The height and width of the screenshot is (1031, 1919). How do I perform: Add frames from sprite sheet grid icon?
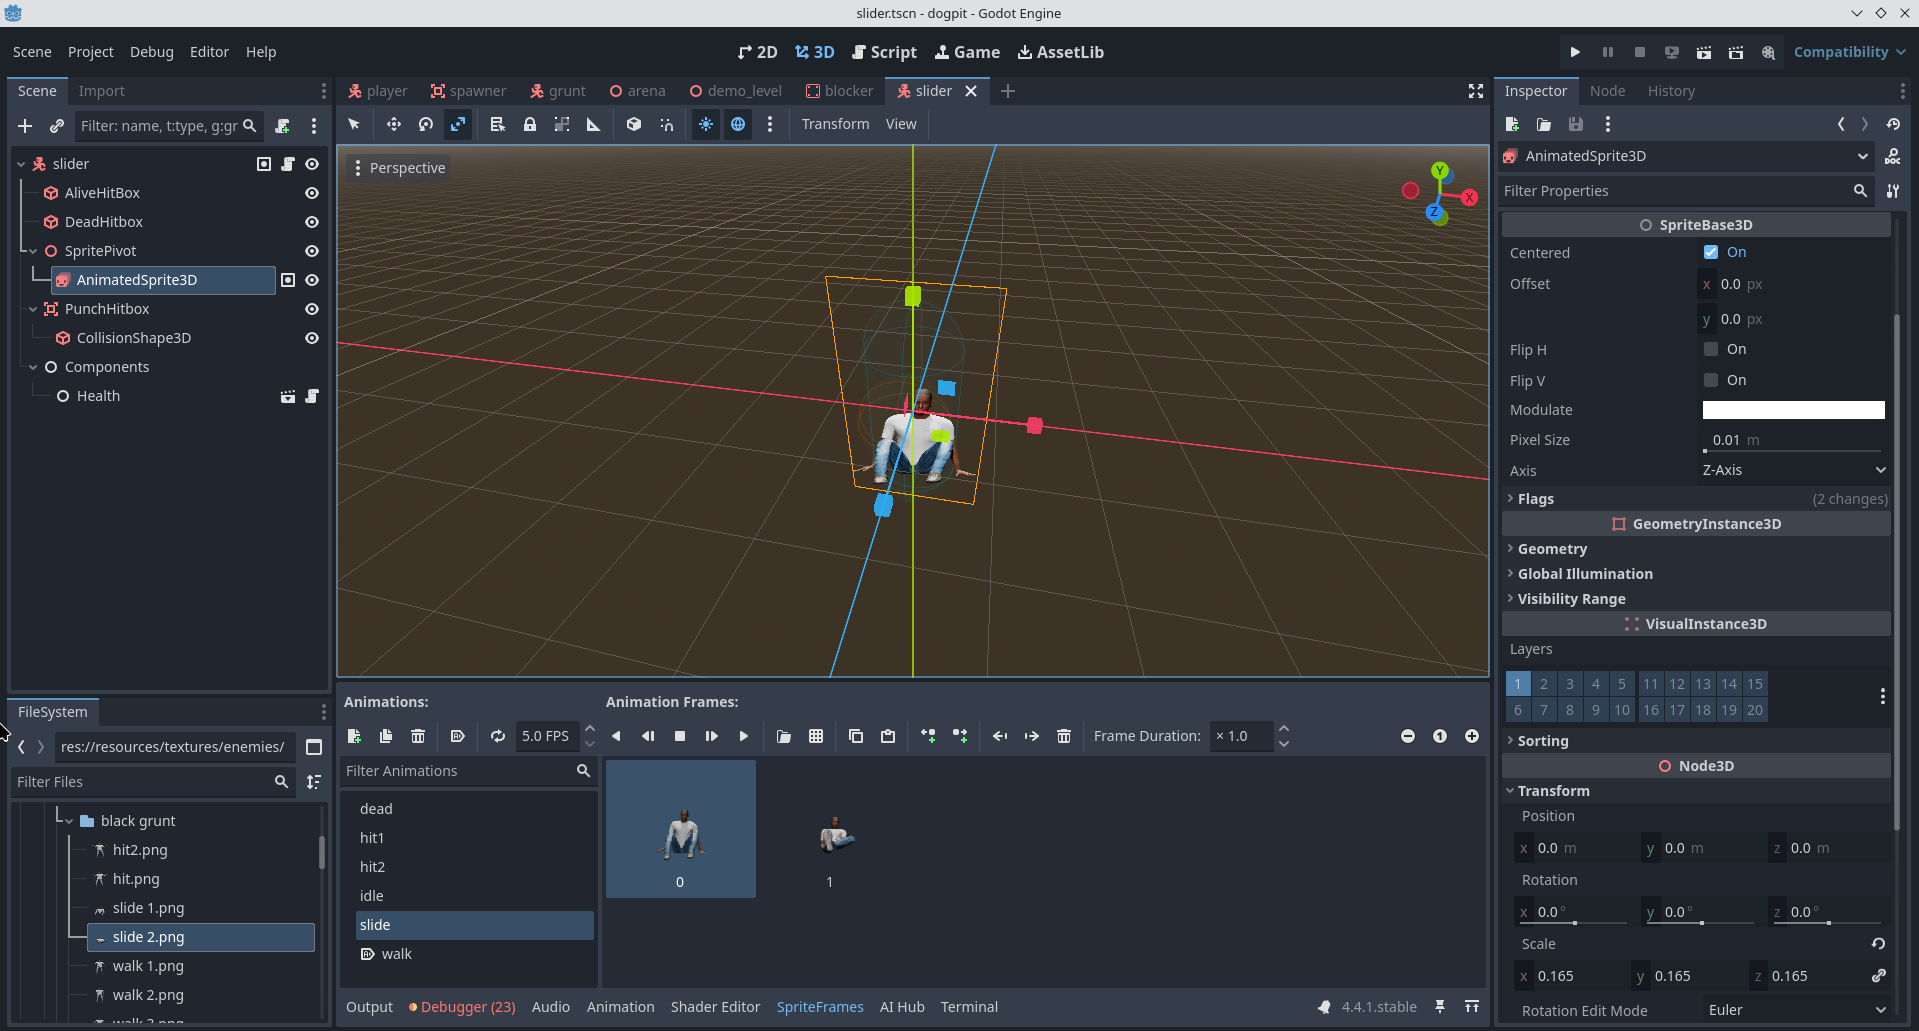pyautogui.click(x=816, y=736)
